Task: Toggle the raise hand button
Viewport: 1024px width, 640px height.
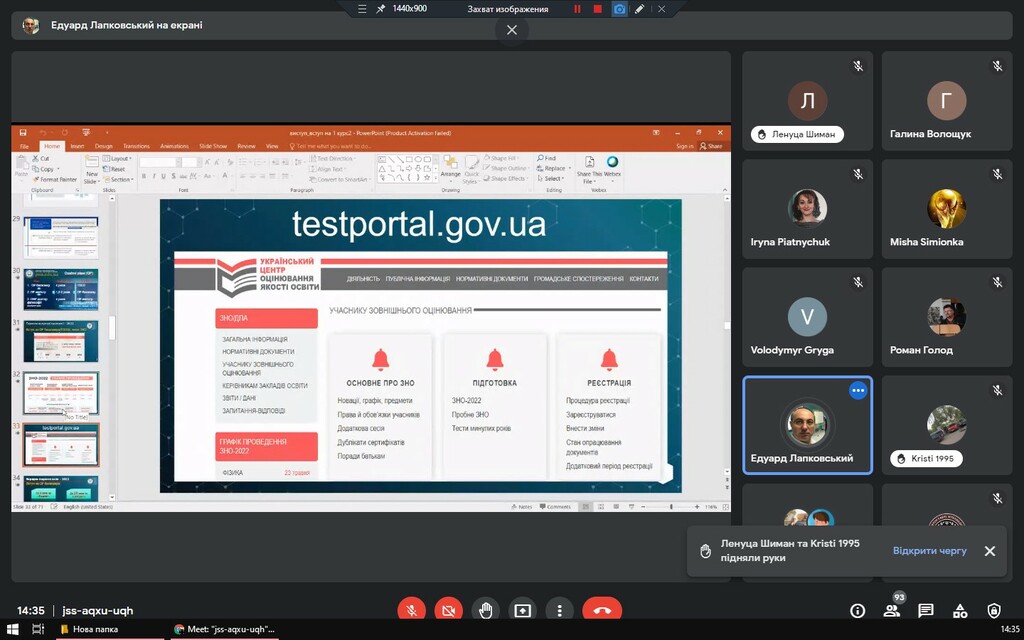Action: pyautogui.click(x=486, y=610)
